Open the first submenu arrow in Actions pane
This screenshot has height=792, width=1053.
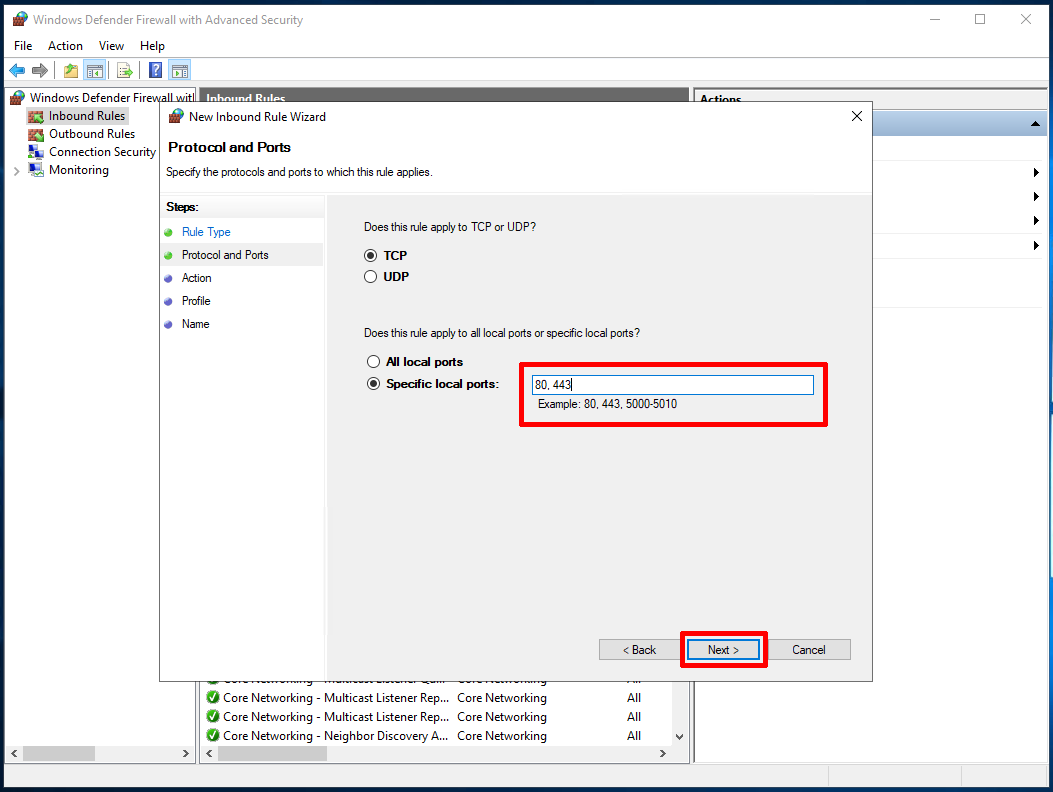(1036, 173)
